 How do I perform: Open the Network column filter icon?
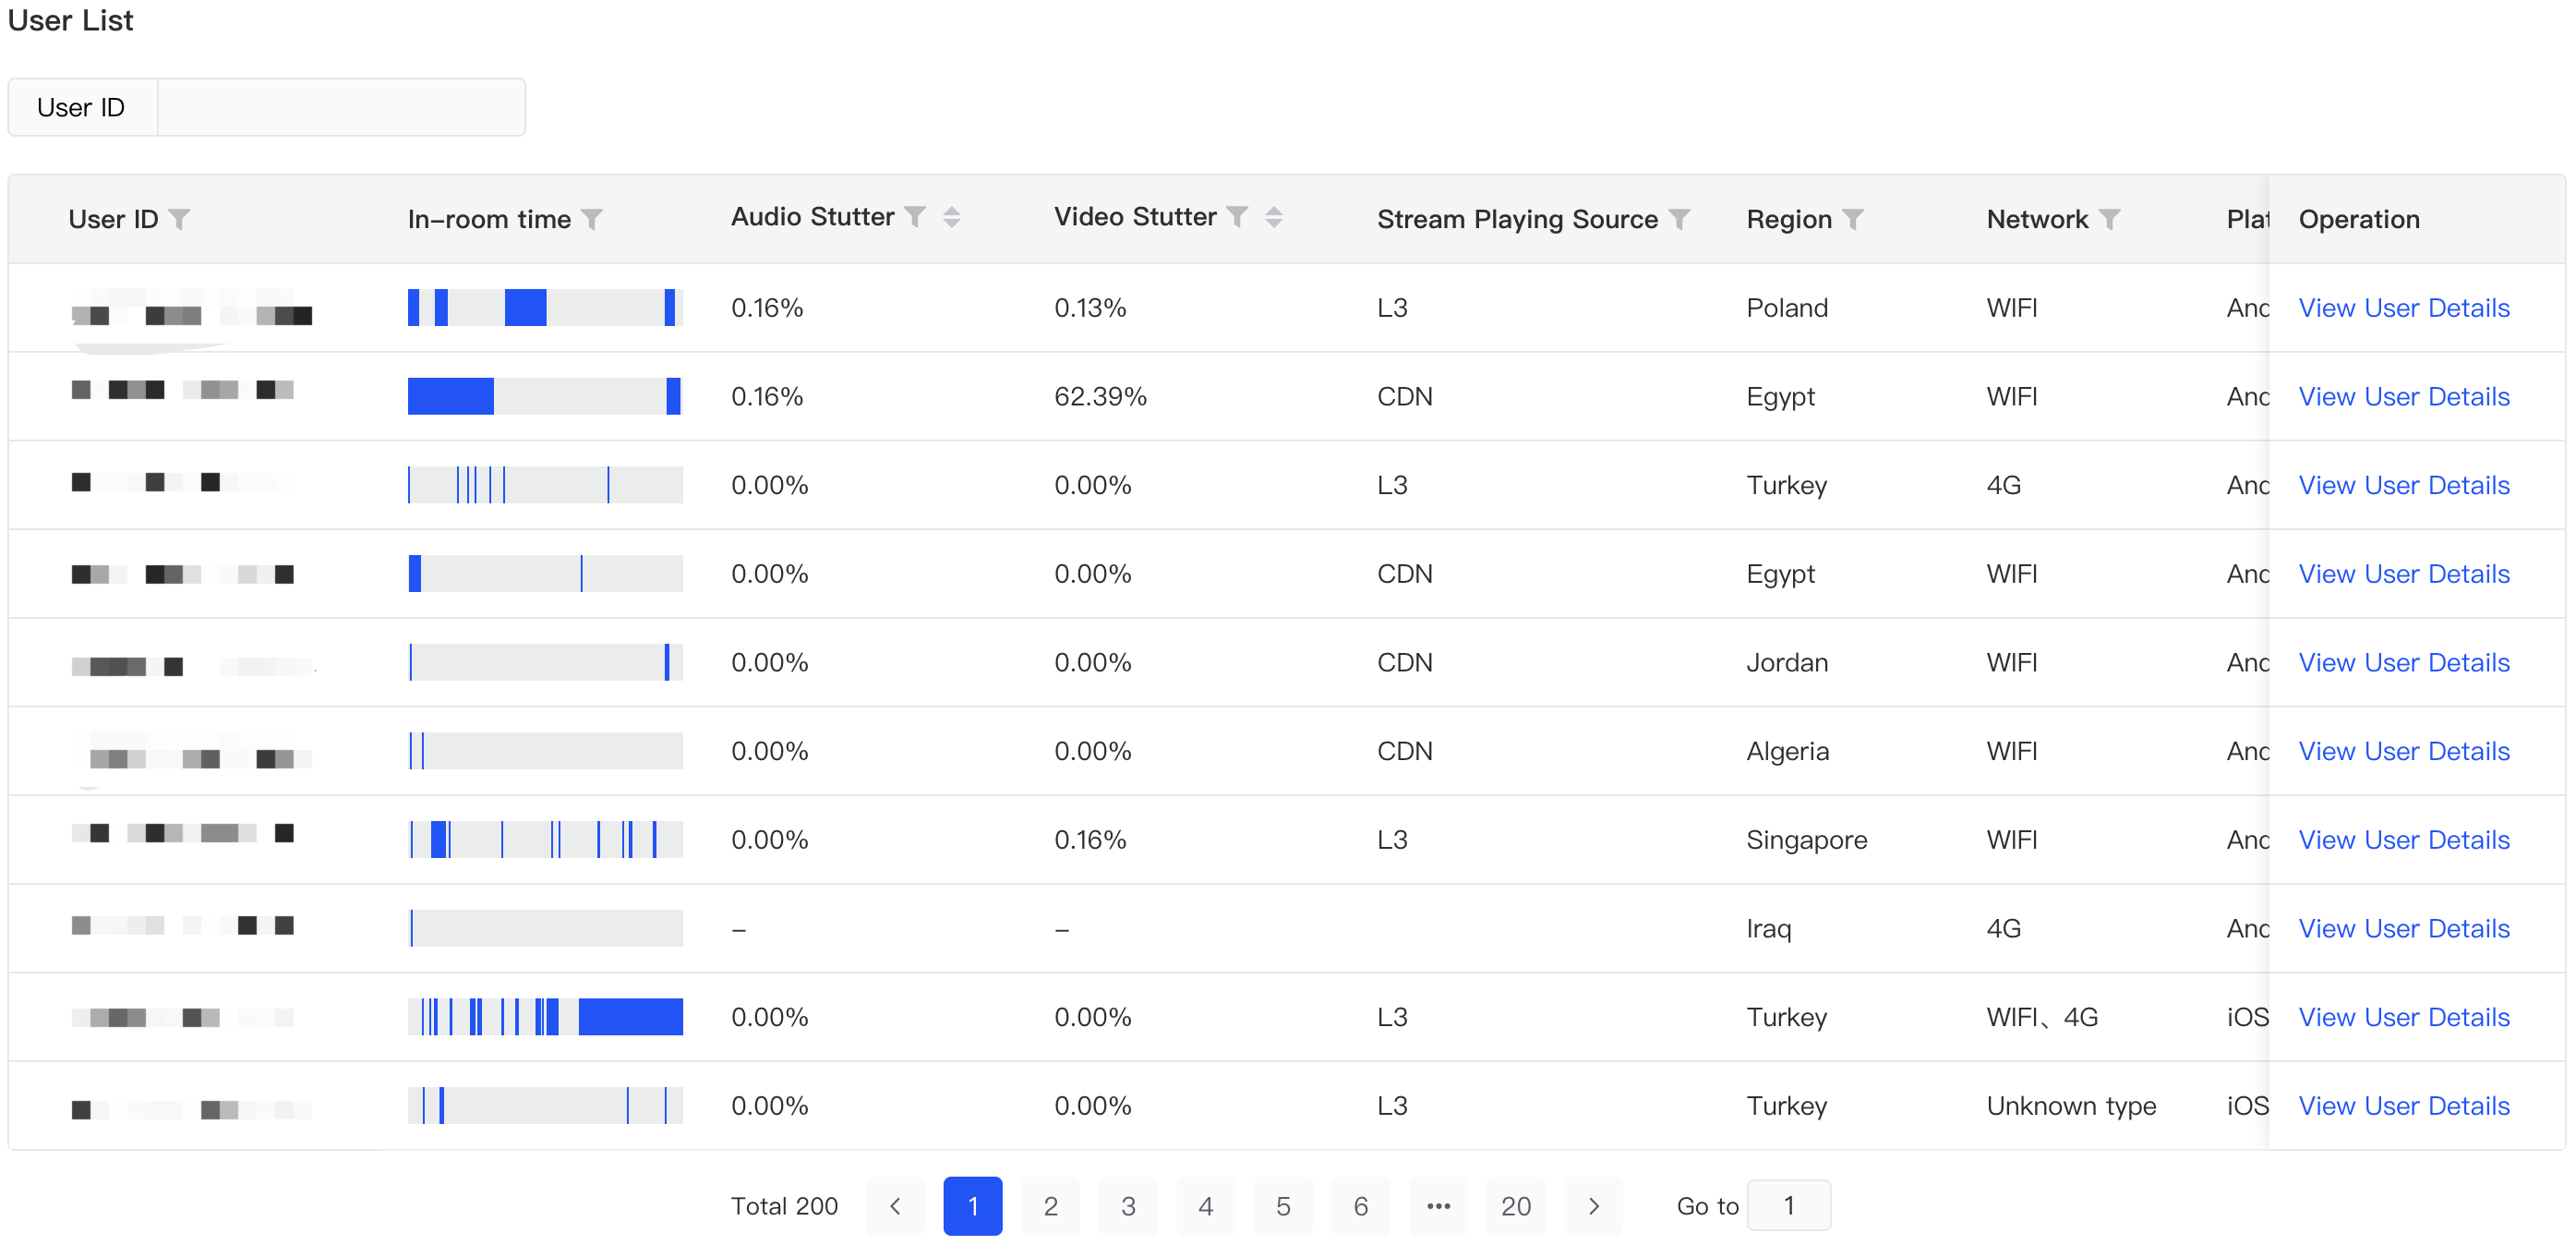click(2109, 219)
